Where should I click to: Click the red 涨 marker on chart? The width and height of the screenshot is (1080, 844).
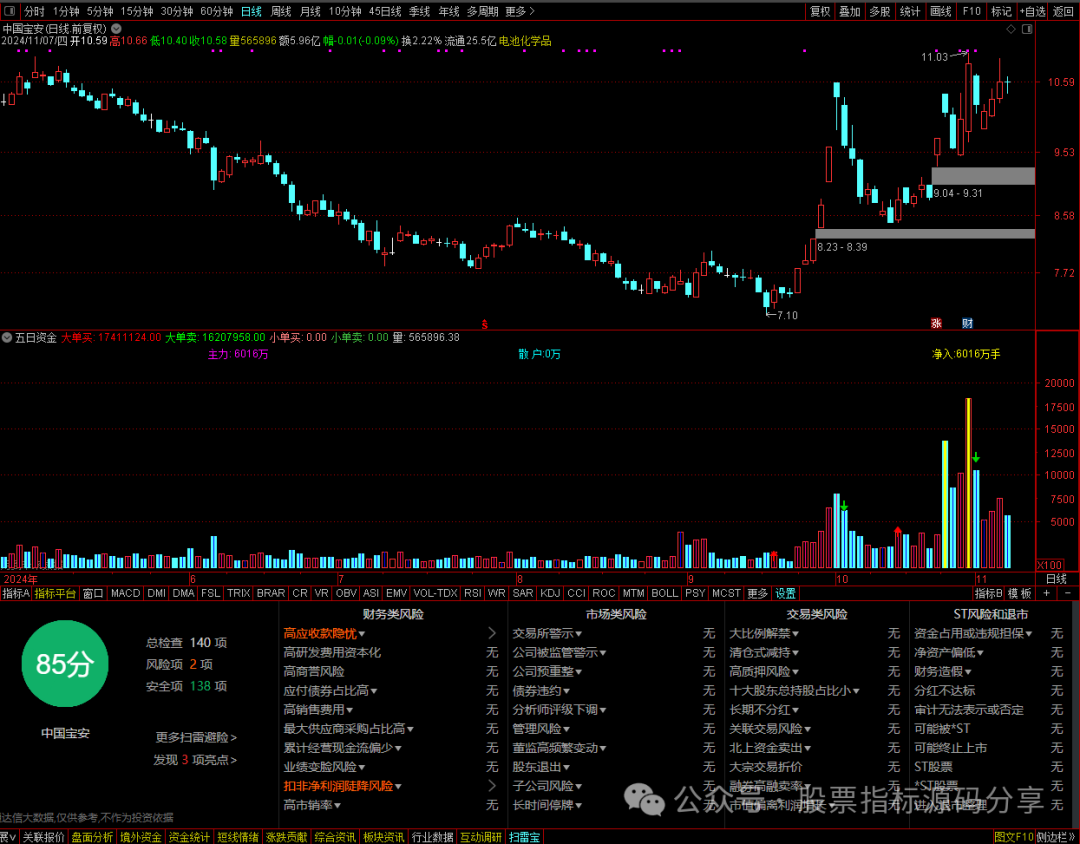point(937,323)
